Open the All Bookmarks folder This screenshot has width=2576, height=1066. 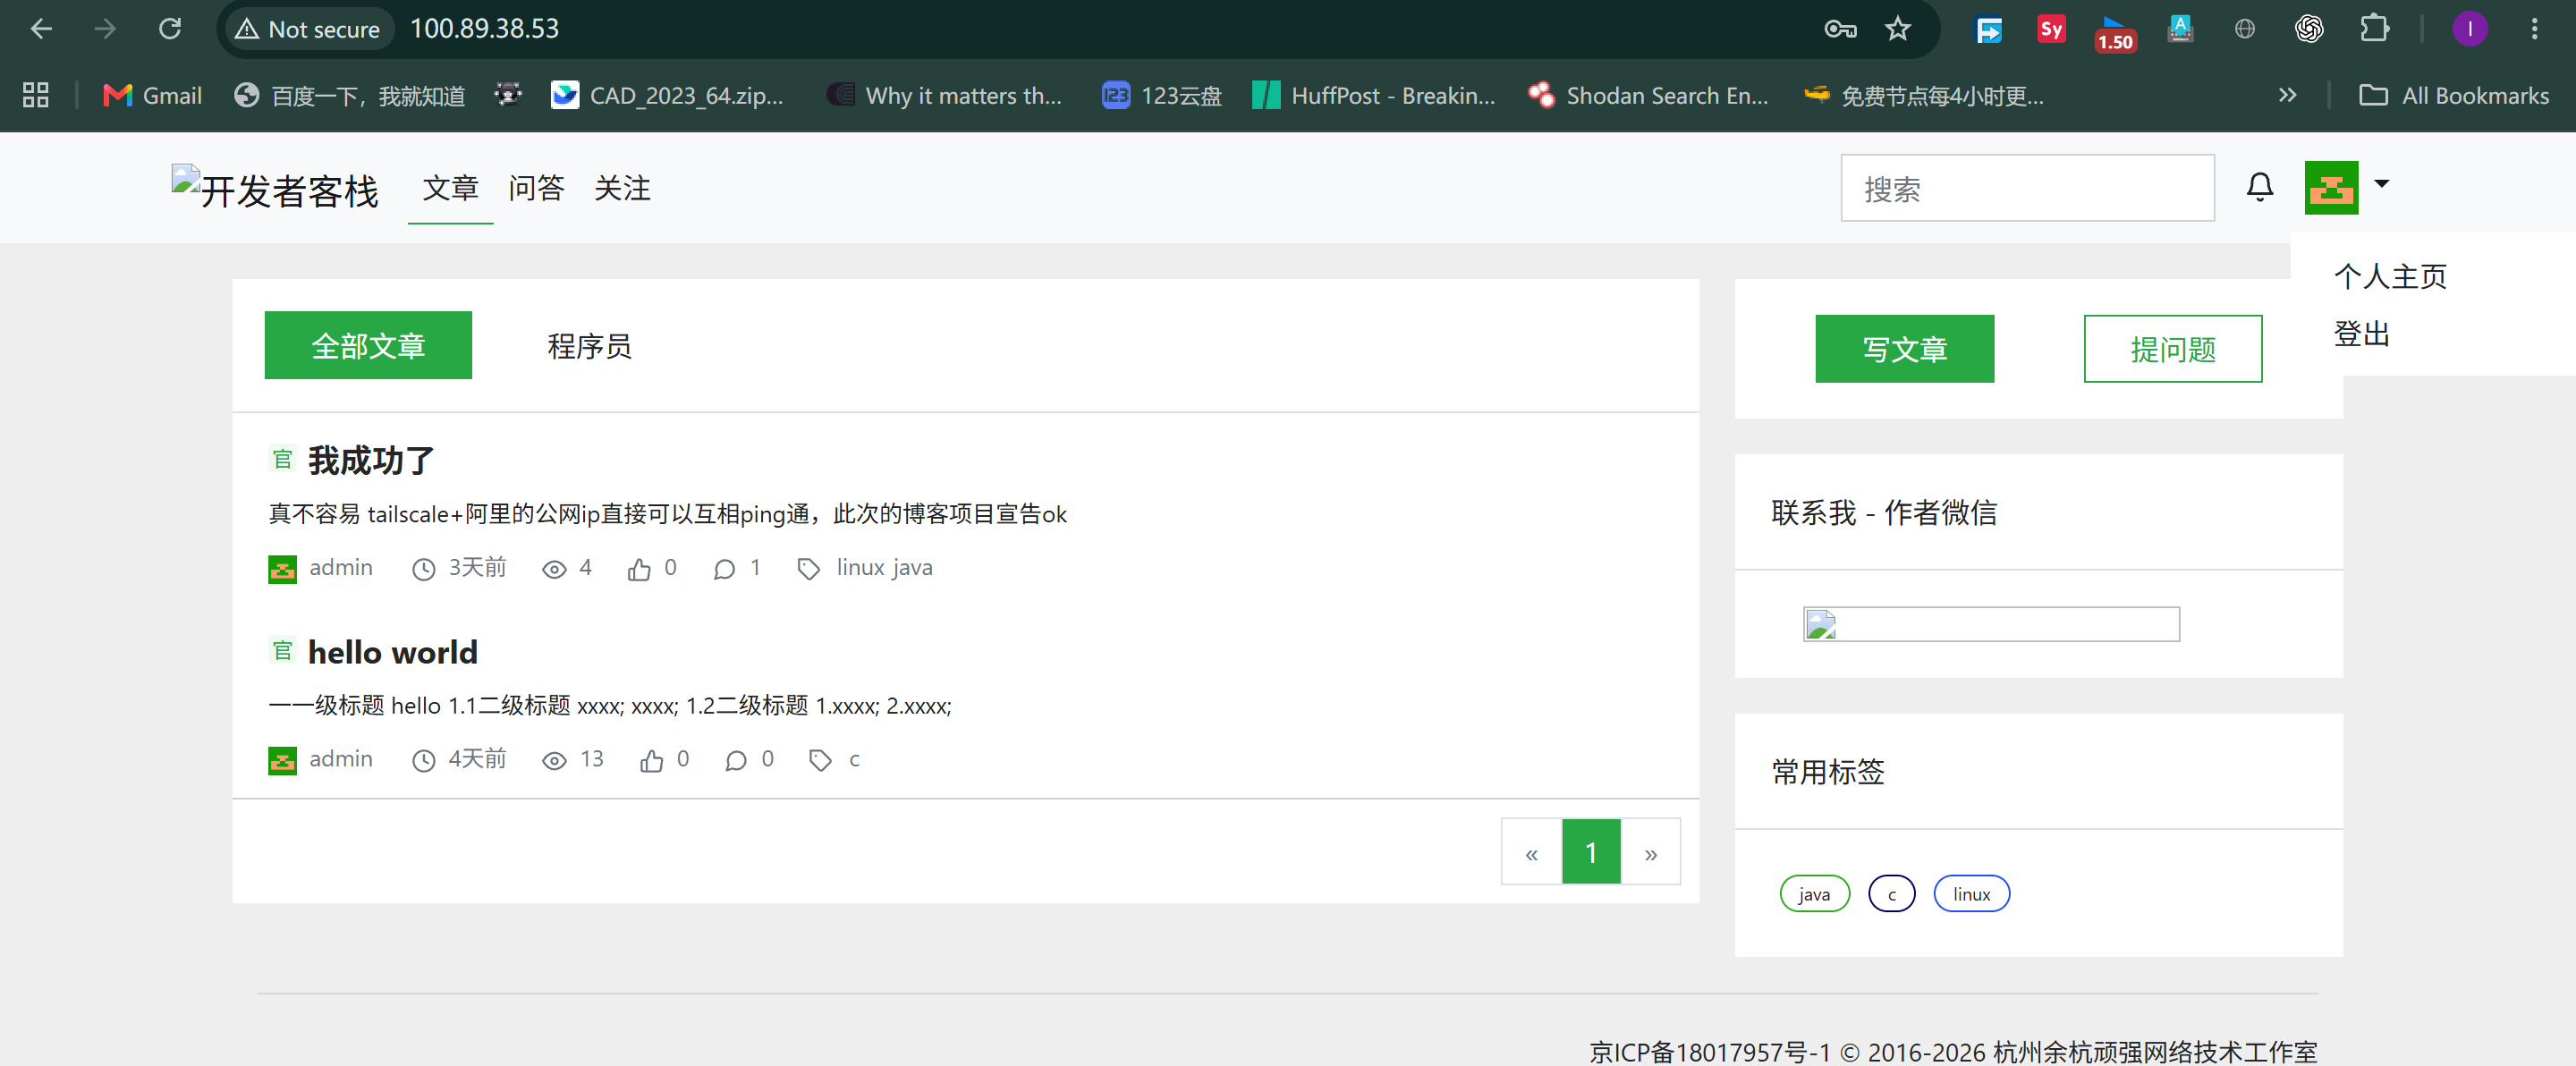click(x=2454, y=95)
